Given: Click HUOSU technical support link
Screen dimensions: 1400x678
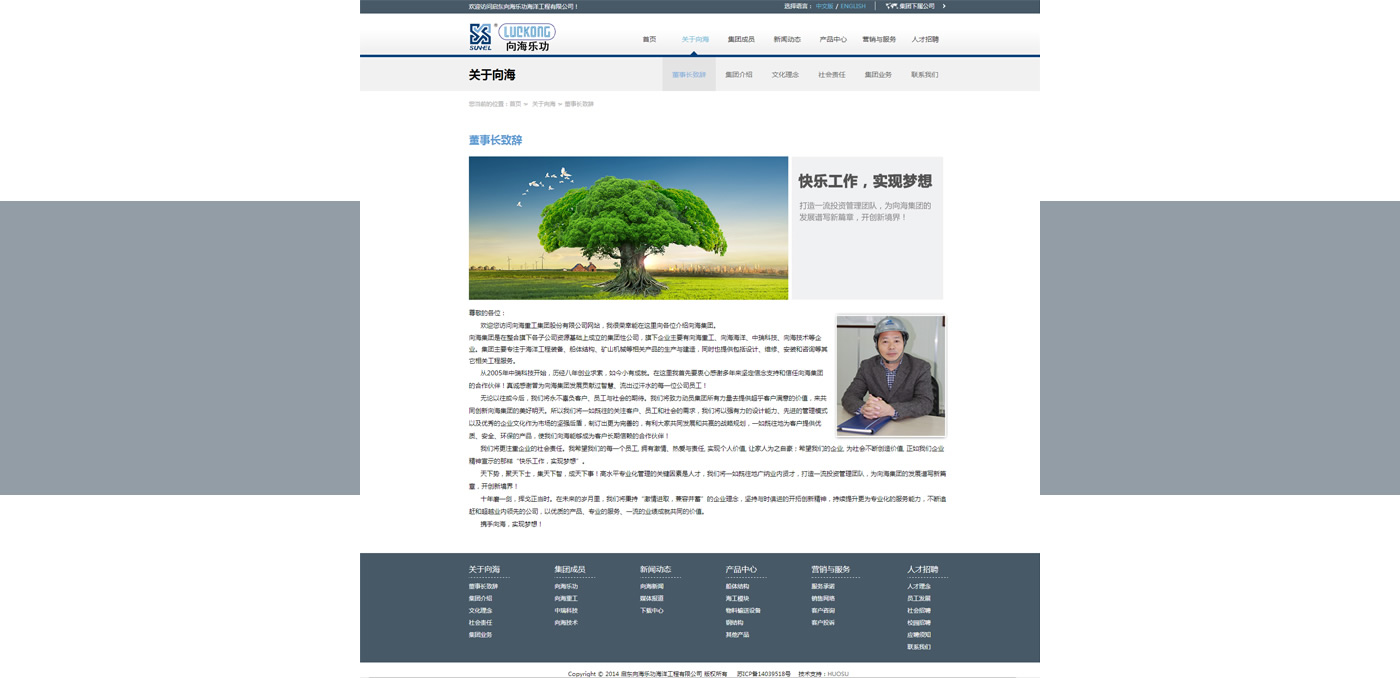Looking at the screenshot, I should pos(838,674).
